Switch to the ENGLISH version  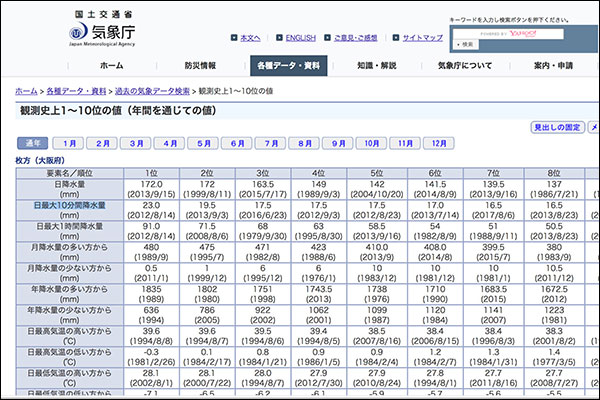(301, 38)
